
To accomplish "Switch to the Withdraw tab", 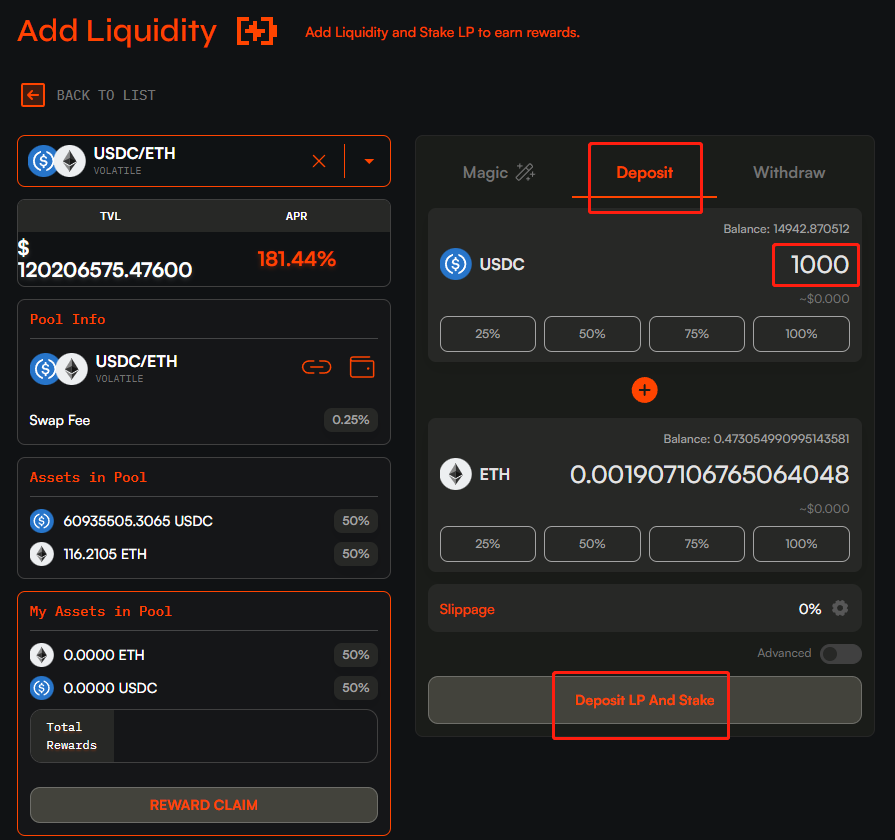I will (789, 173).
